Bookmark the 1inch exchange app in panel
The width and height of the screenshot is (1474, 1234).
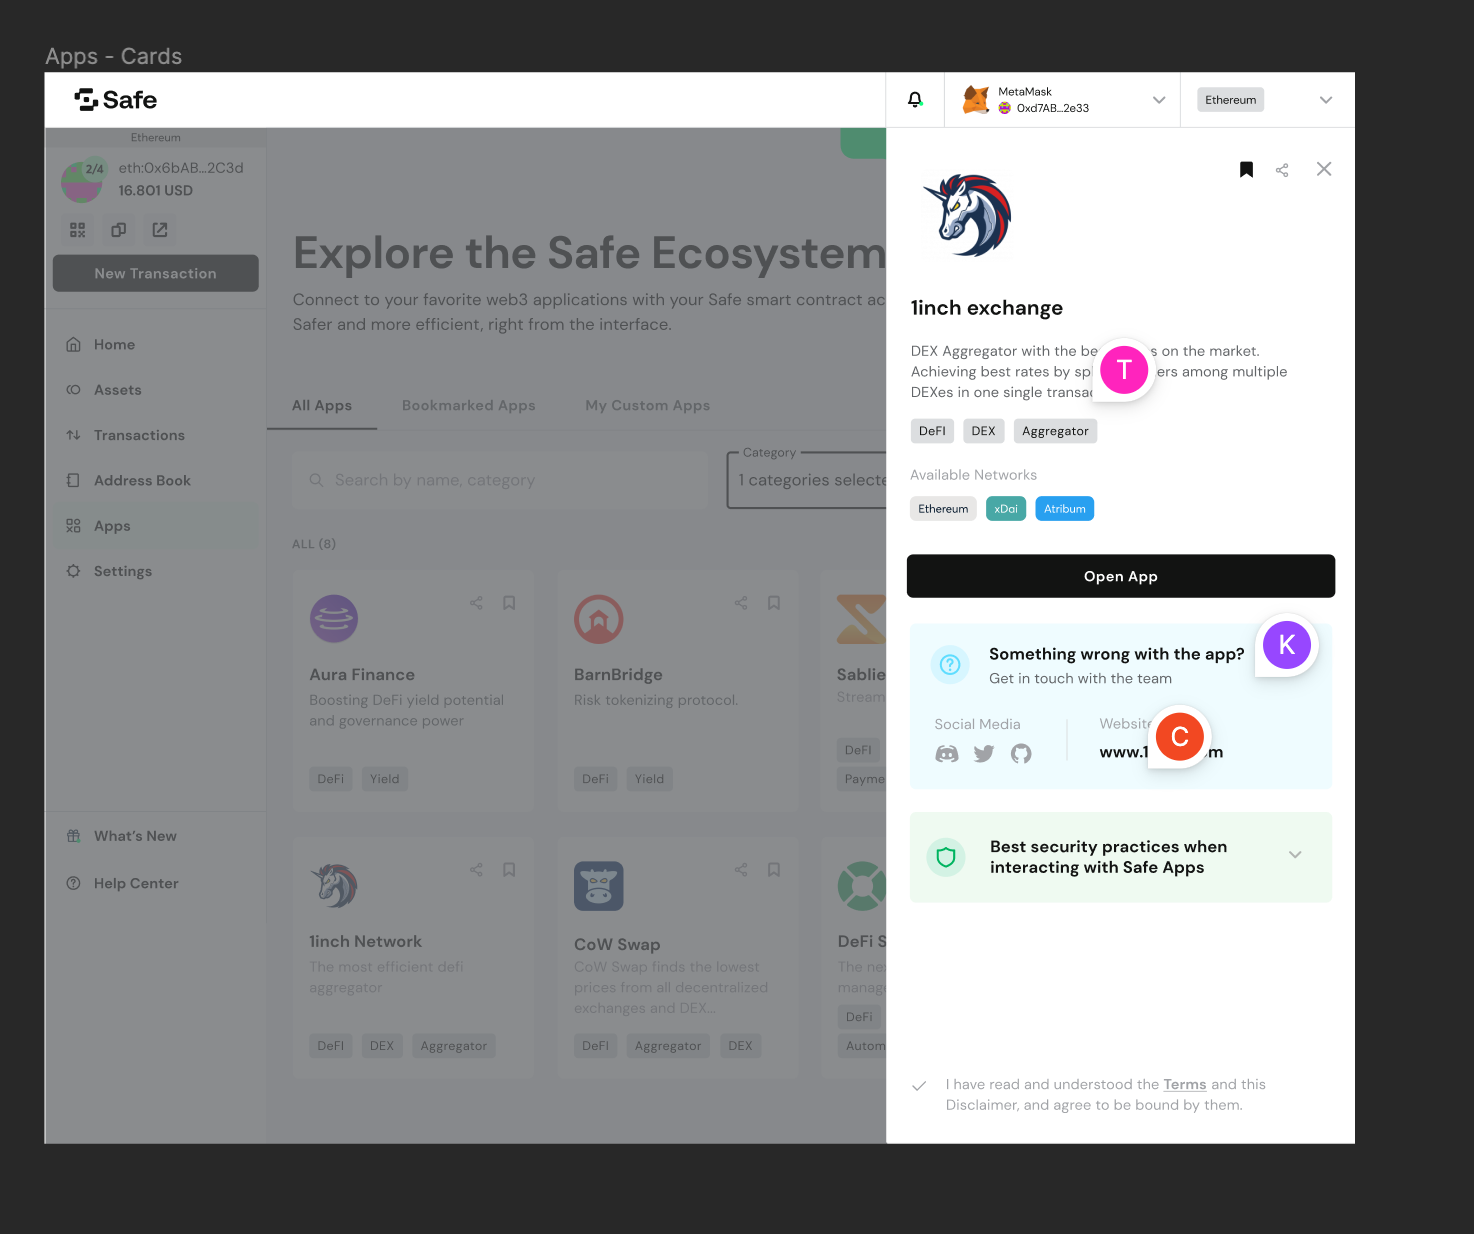1246,170
